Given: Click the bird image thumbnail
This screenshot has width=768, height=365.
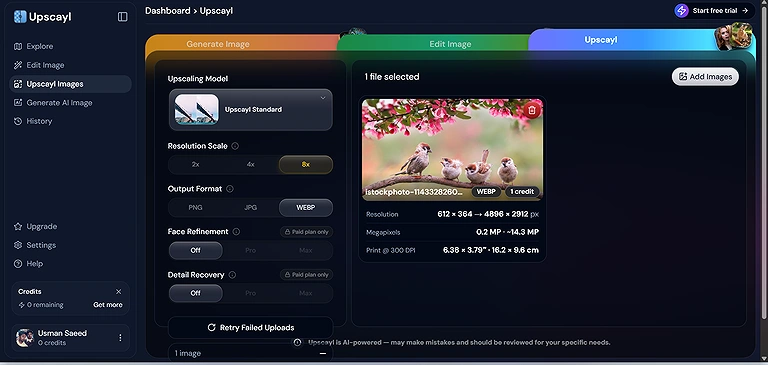Looking at the screenshot, I should click(x=452, y=150).
